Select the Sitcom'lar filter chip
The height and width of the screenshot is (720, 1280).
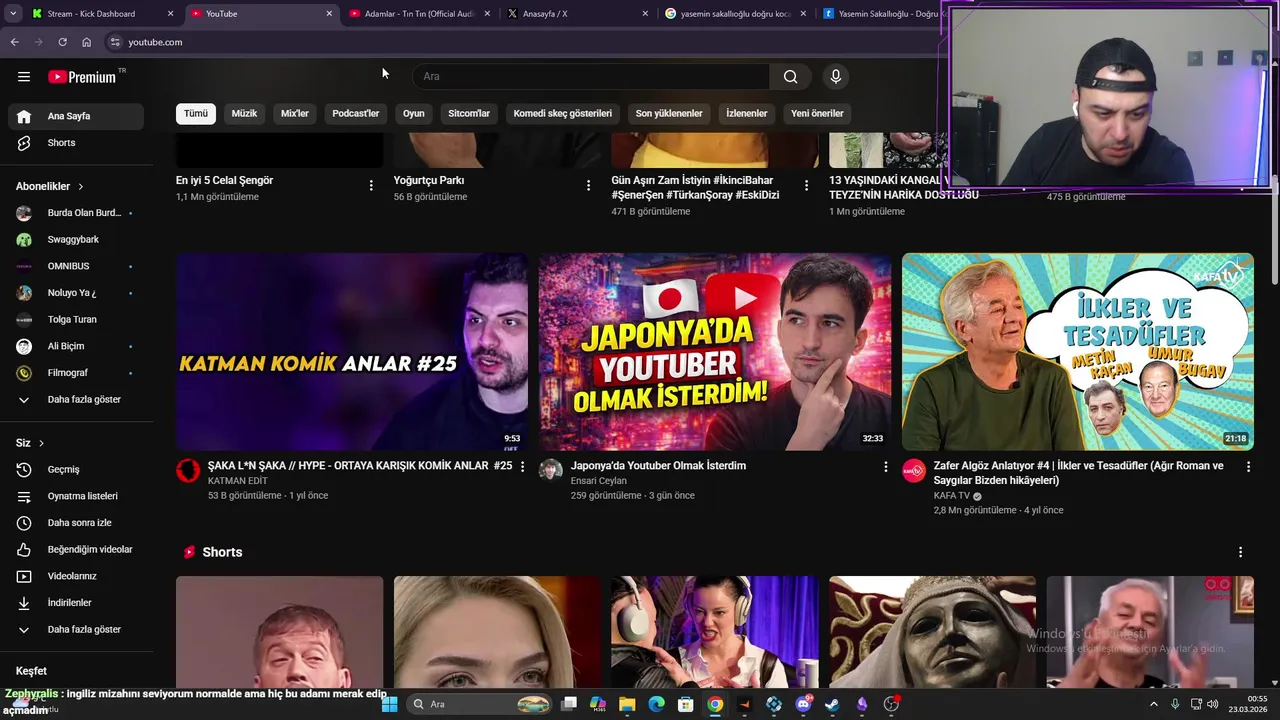tap(469, 113)
